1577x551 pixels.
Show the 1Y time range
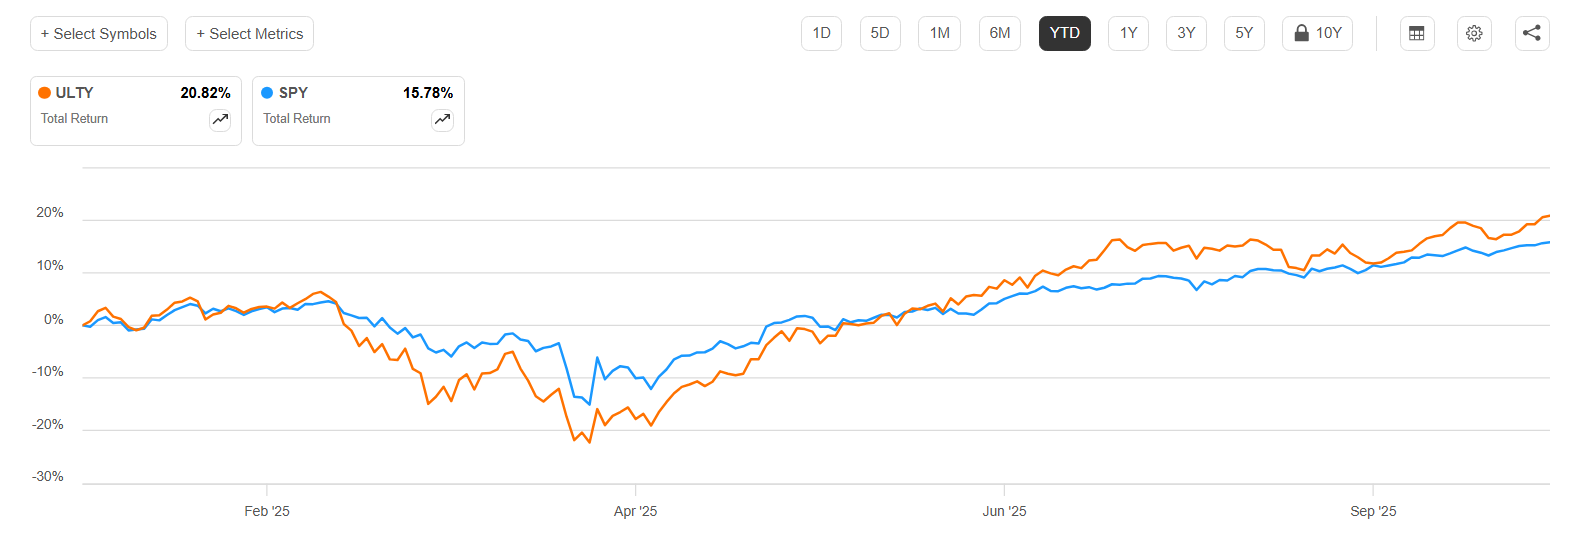[1128, 33]
